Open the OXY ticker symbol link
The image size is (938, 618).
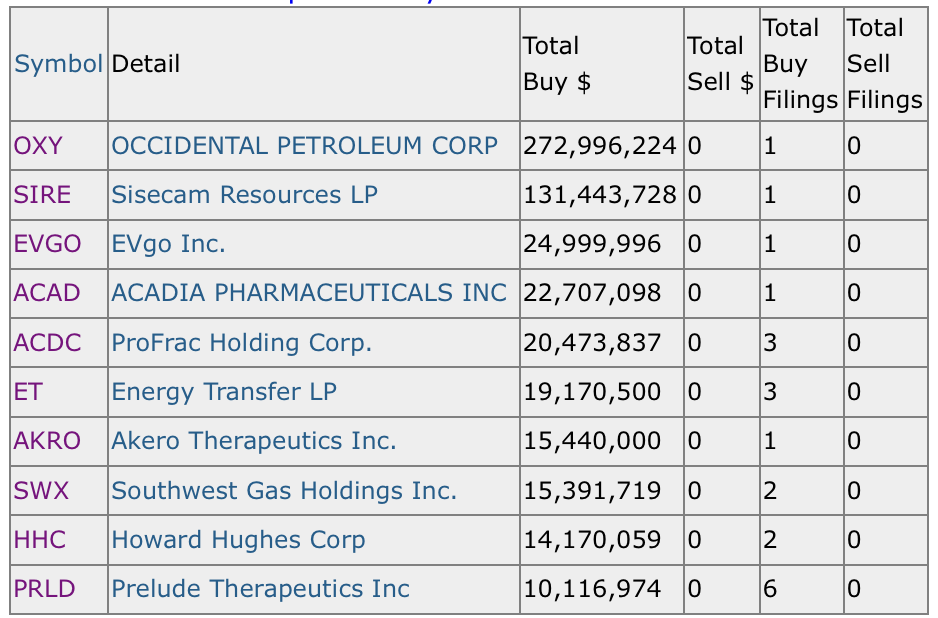coord(38,146)
